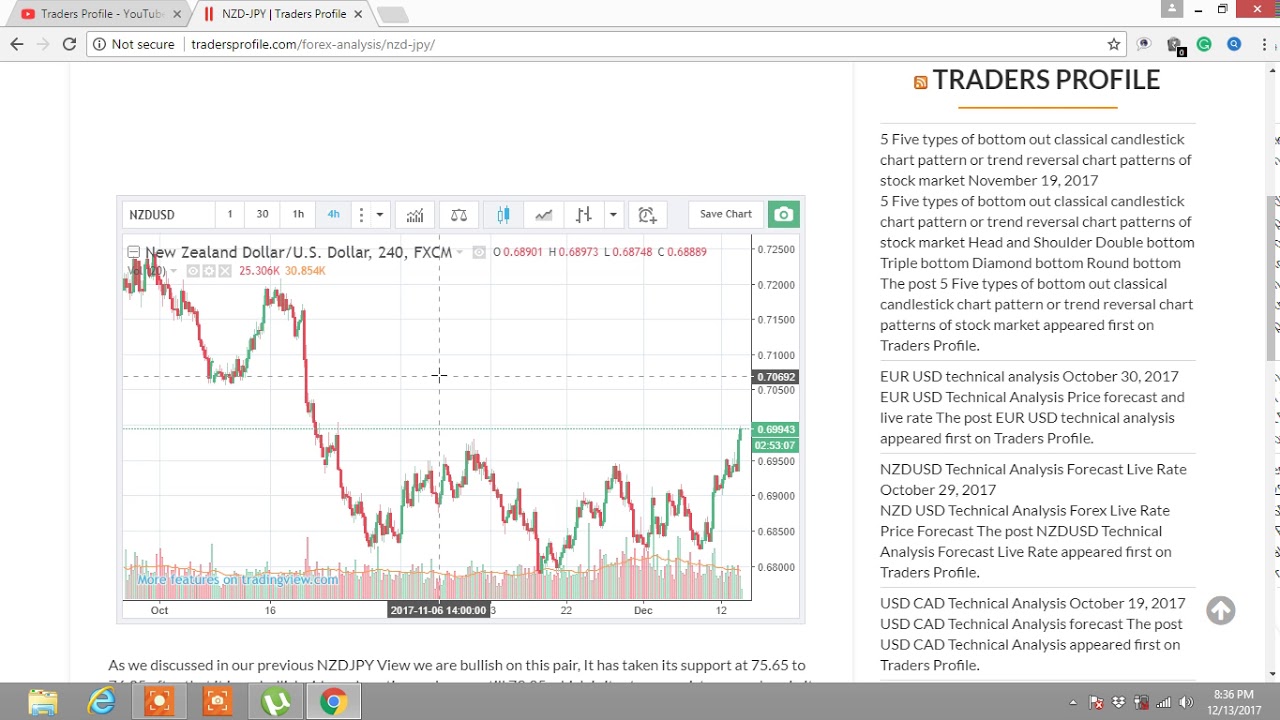Click the taskbar clock showing 8:36 PM
The image size is (1280, 720).
pos(1233,702)
